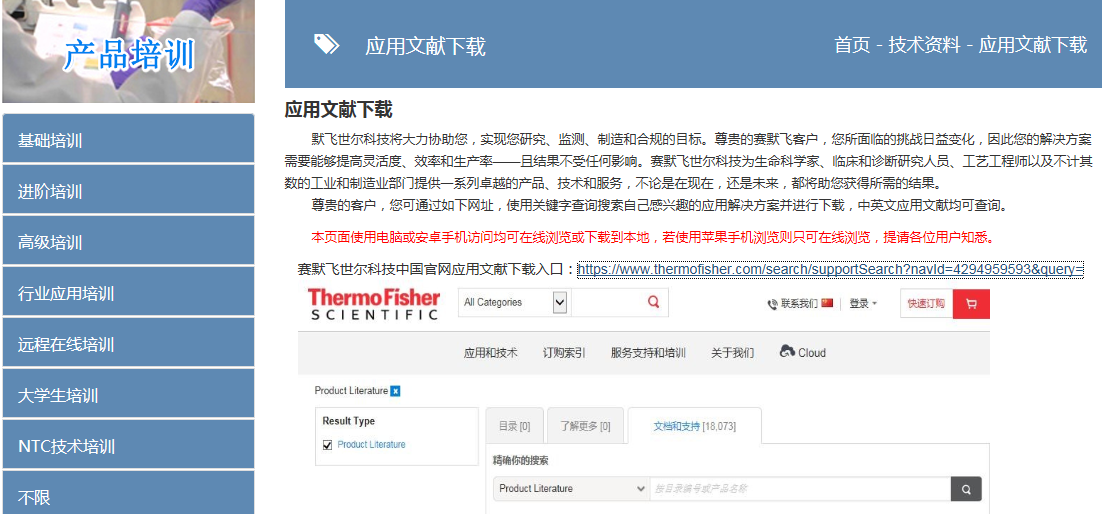Image resolution: width=1104 pixels, height=514 pixels.
Task: Open 远程在线培训 in the sidebar
Action: click(128, 344)
